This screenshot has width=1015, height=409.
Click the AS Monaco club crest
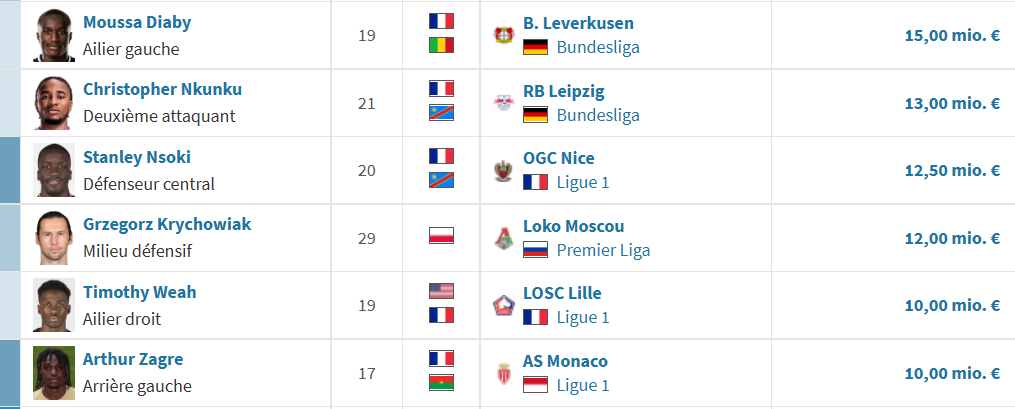[503, 373]
